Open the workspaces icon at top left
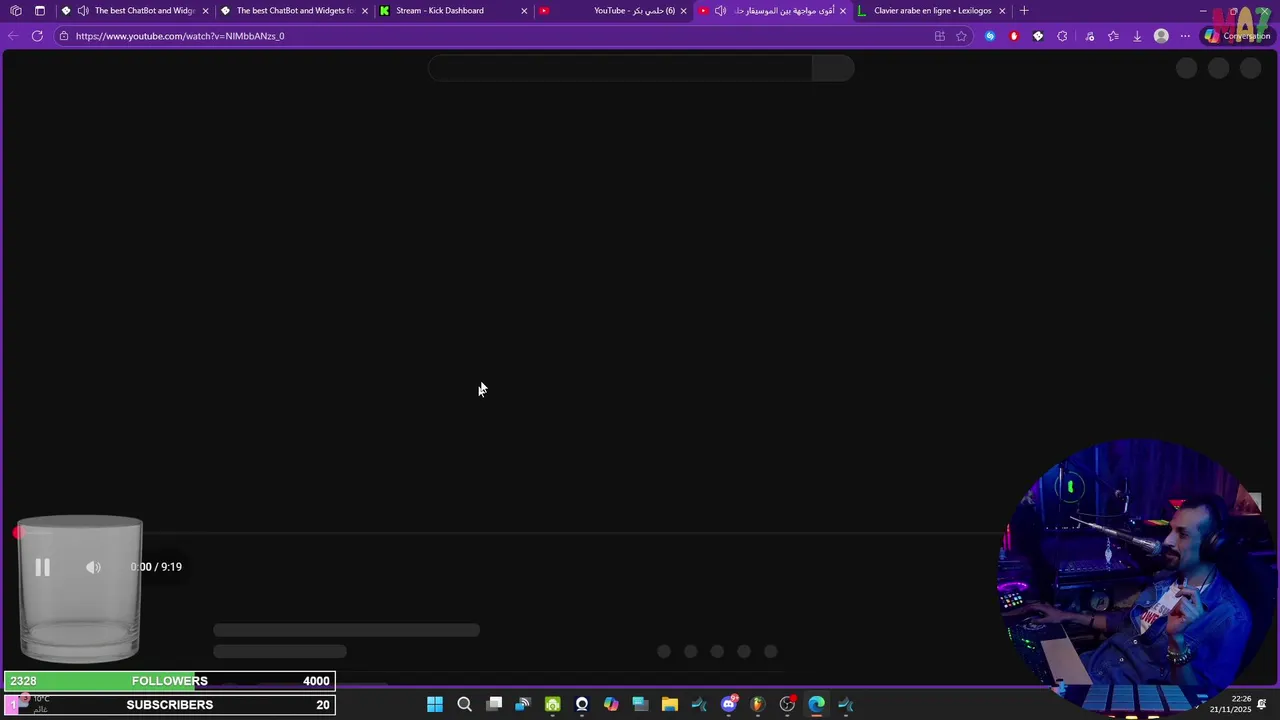This screenshot has width=1280, height=720. [x=16, y=11]
